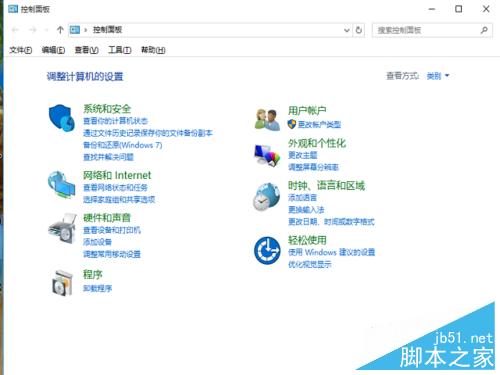Click the search magnifier icon

tap(484, 30)
